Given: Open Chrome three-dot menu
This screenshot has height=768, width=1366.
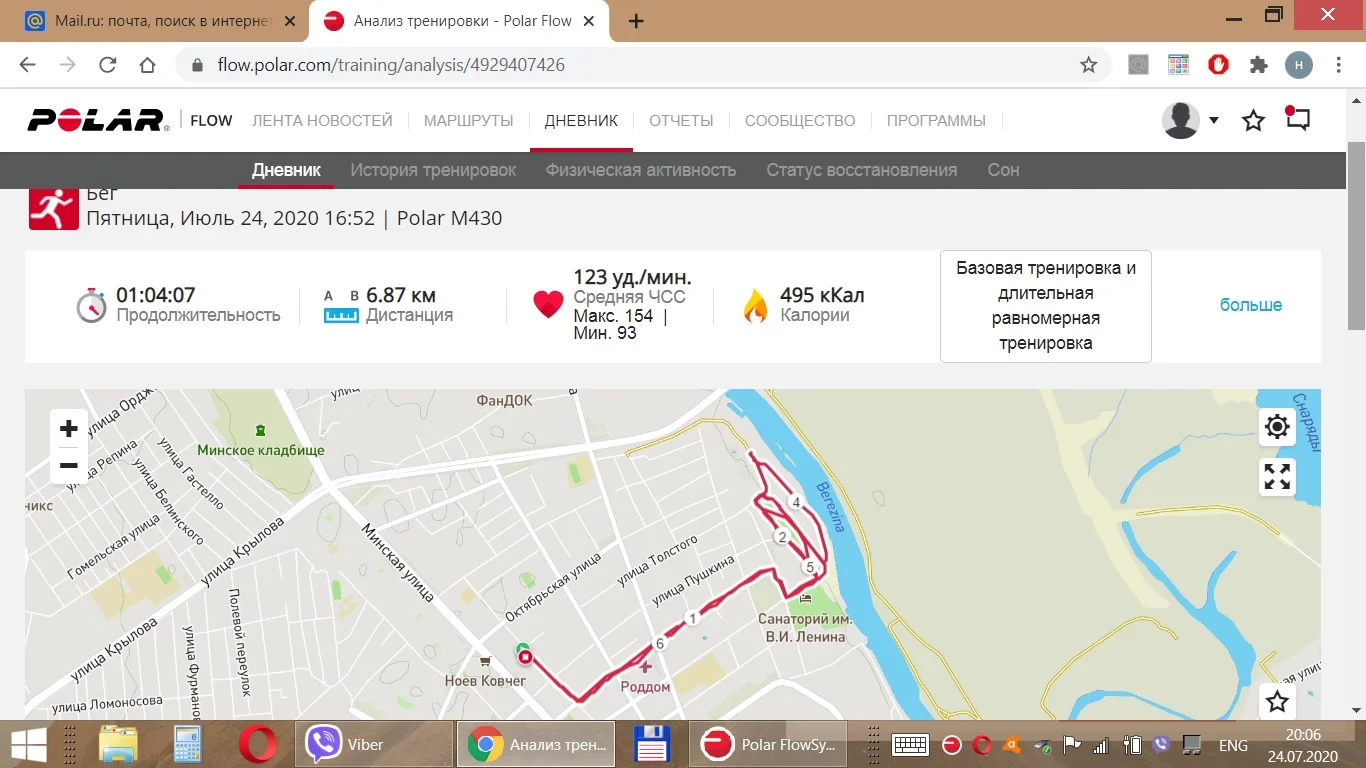Looking at the screenshot, I should [1339, 65].
